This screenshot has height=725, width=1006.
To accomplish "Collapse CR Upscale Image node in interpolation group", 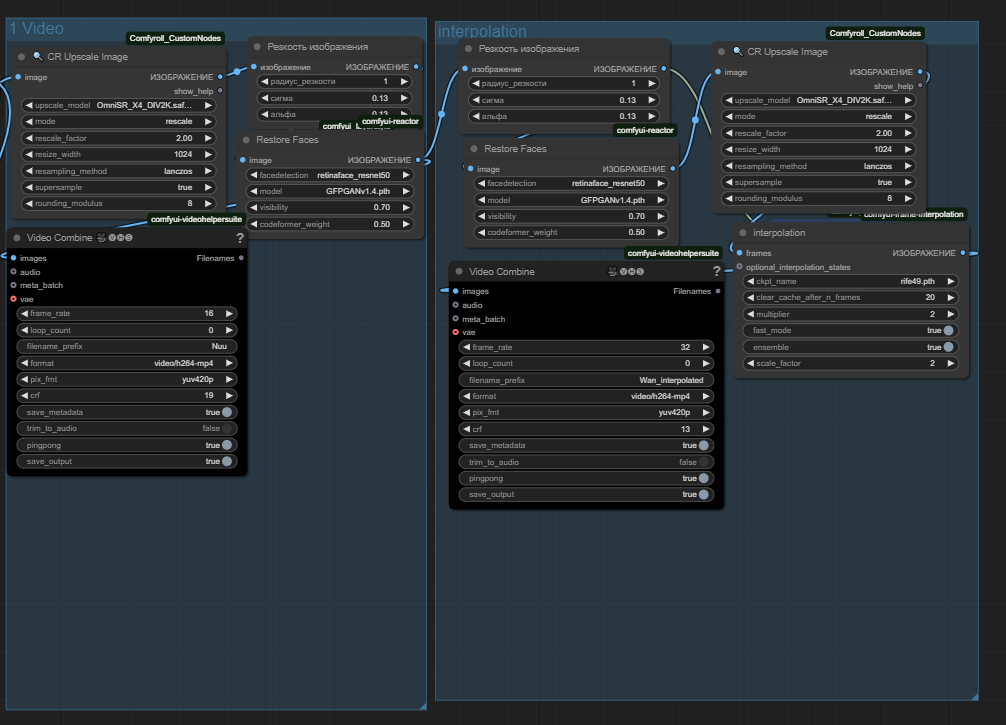I will coord(721,51).
